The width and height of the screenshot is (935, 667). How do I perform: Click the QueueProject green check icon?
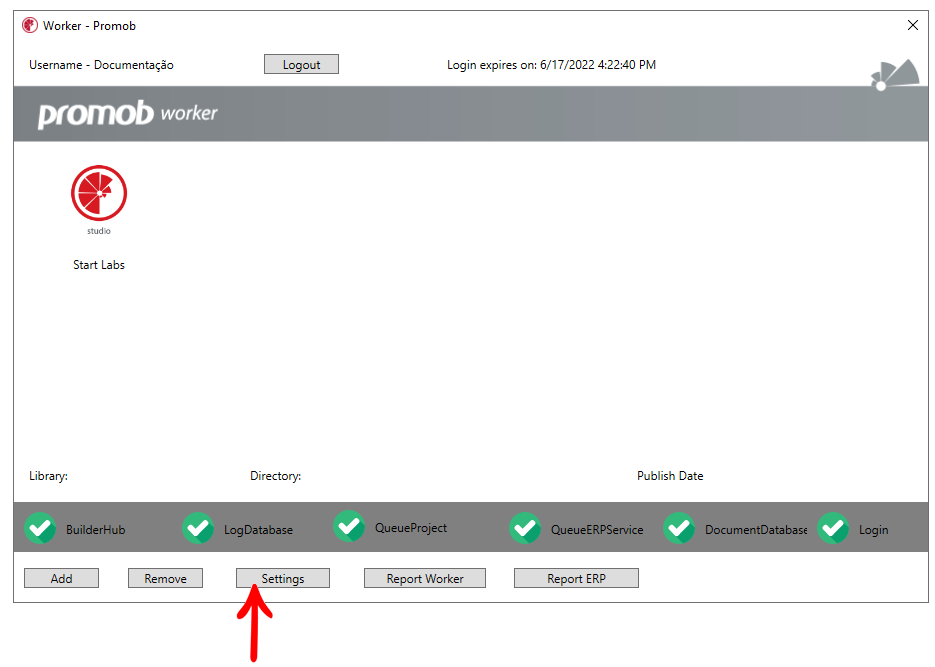pos(349,526)
